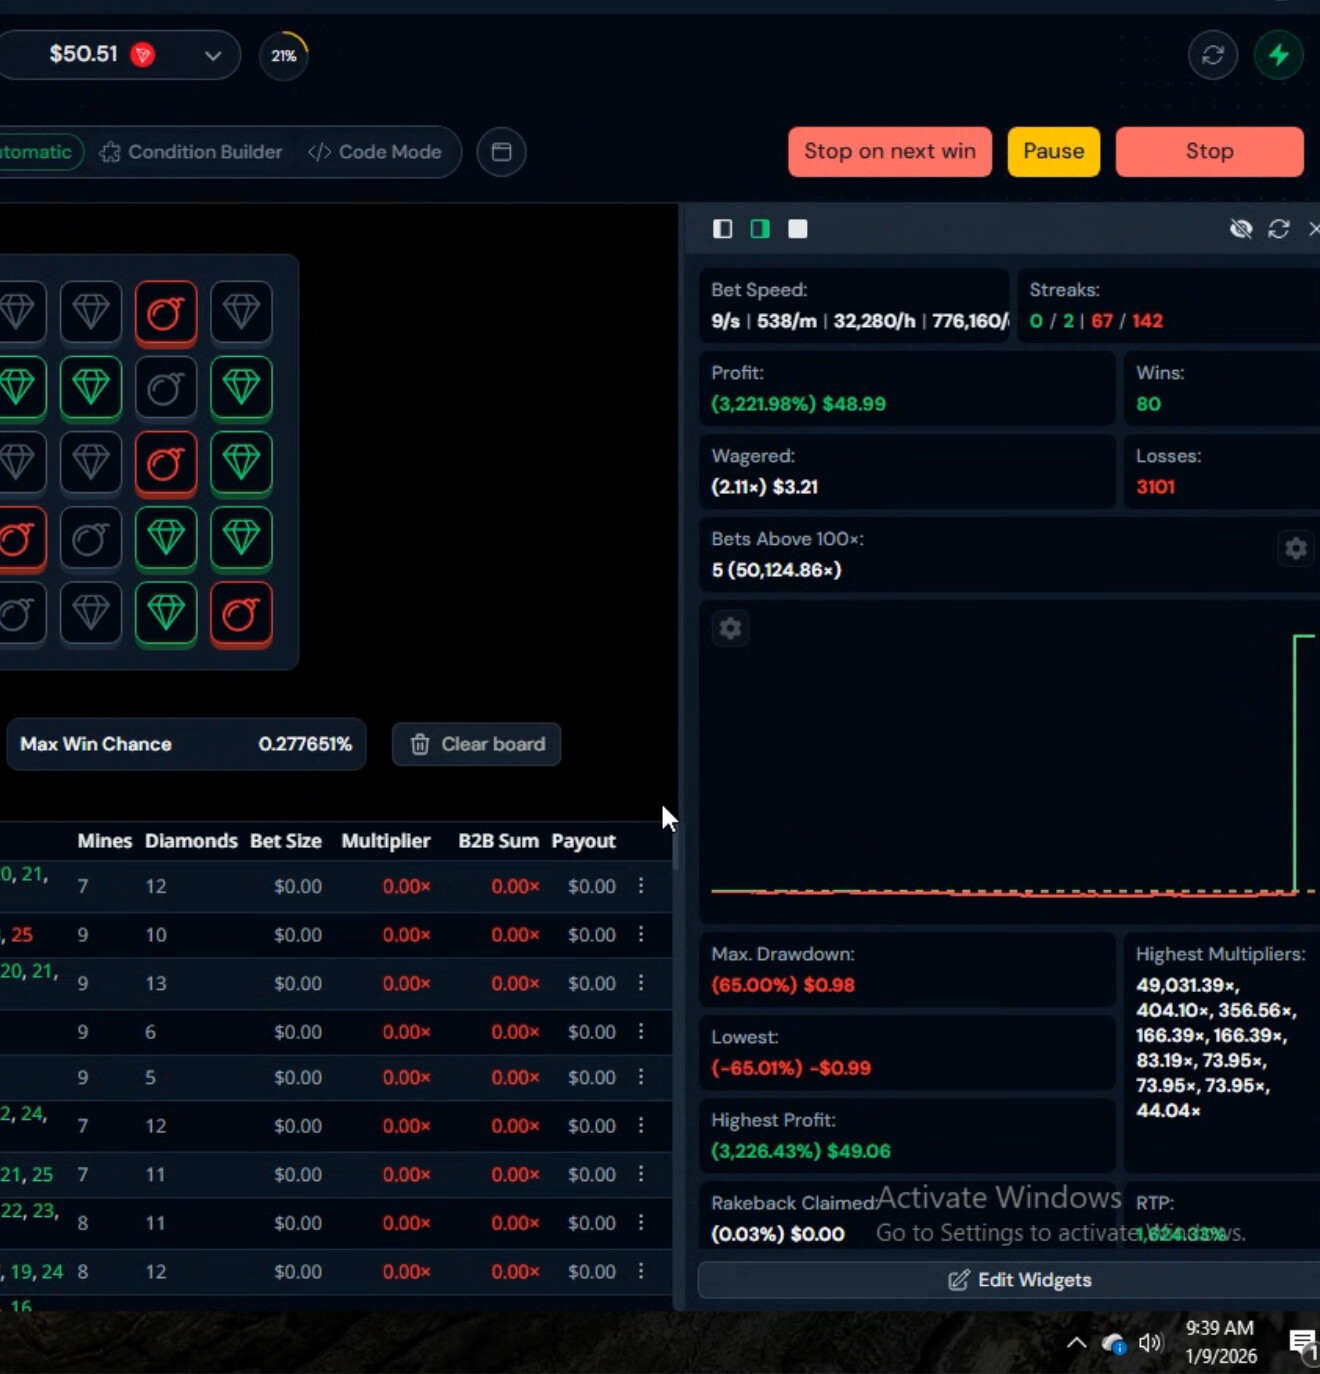Refresh the stats panel
1320x1374 pixels.
(x=1278, y=229)
